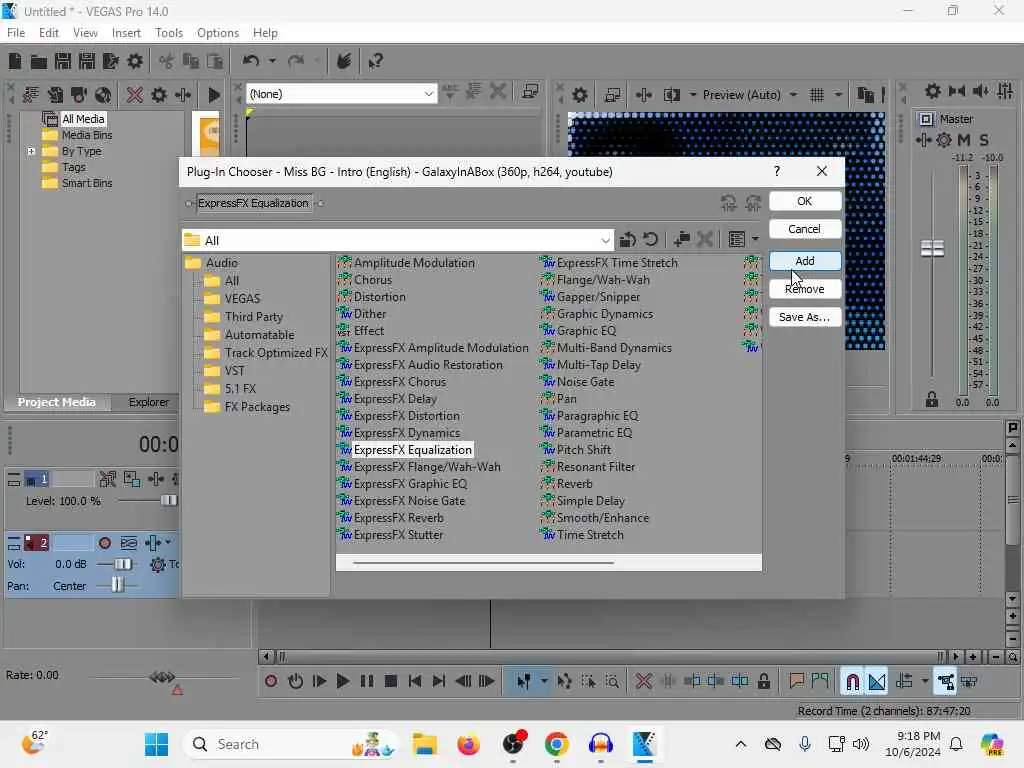Viewport: 1024px width, 768px height.
Task: Click preview Video Properties gear icon
Action: [x=579, y=95]
